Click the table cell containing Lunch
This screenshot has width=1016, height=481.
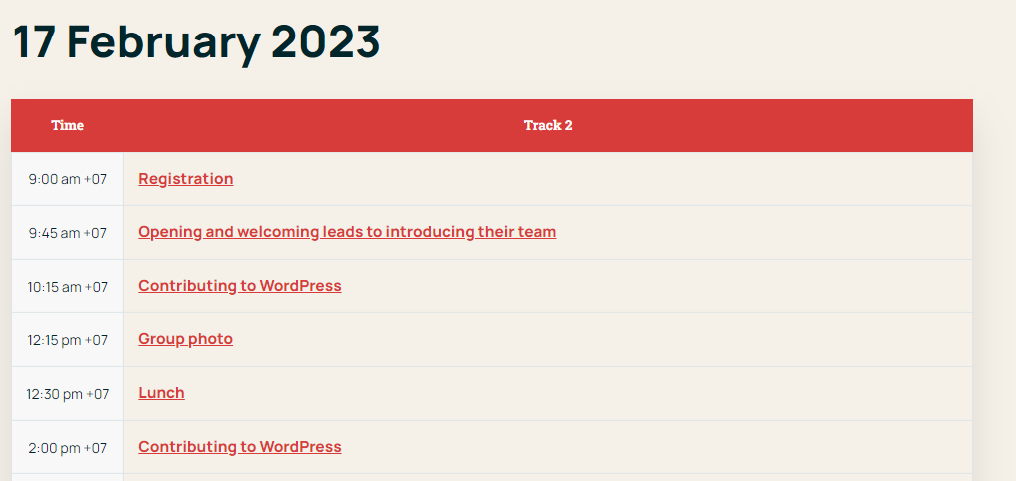point(548,393)
